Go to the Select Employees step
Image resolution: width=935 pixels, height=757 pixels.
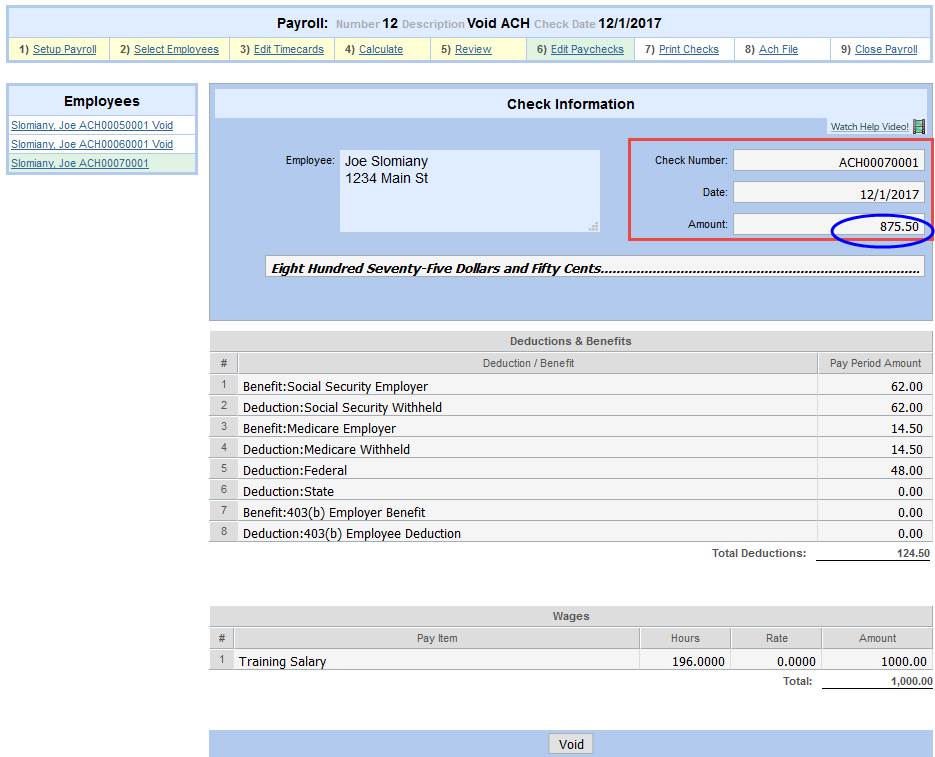pyautogui.click(x=176, y=50)
